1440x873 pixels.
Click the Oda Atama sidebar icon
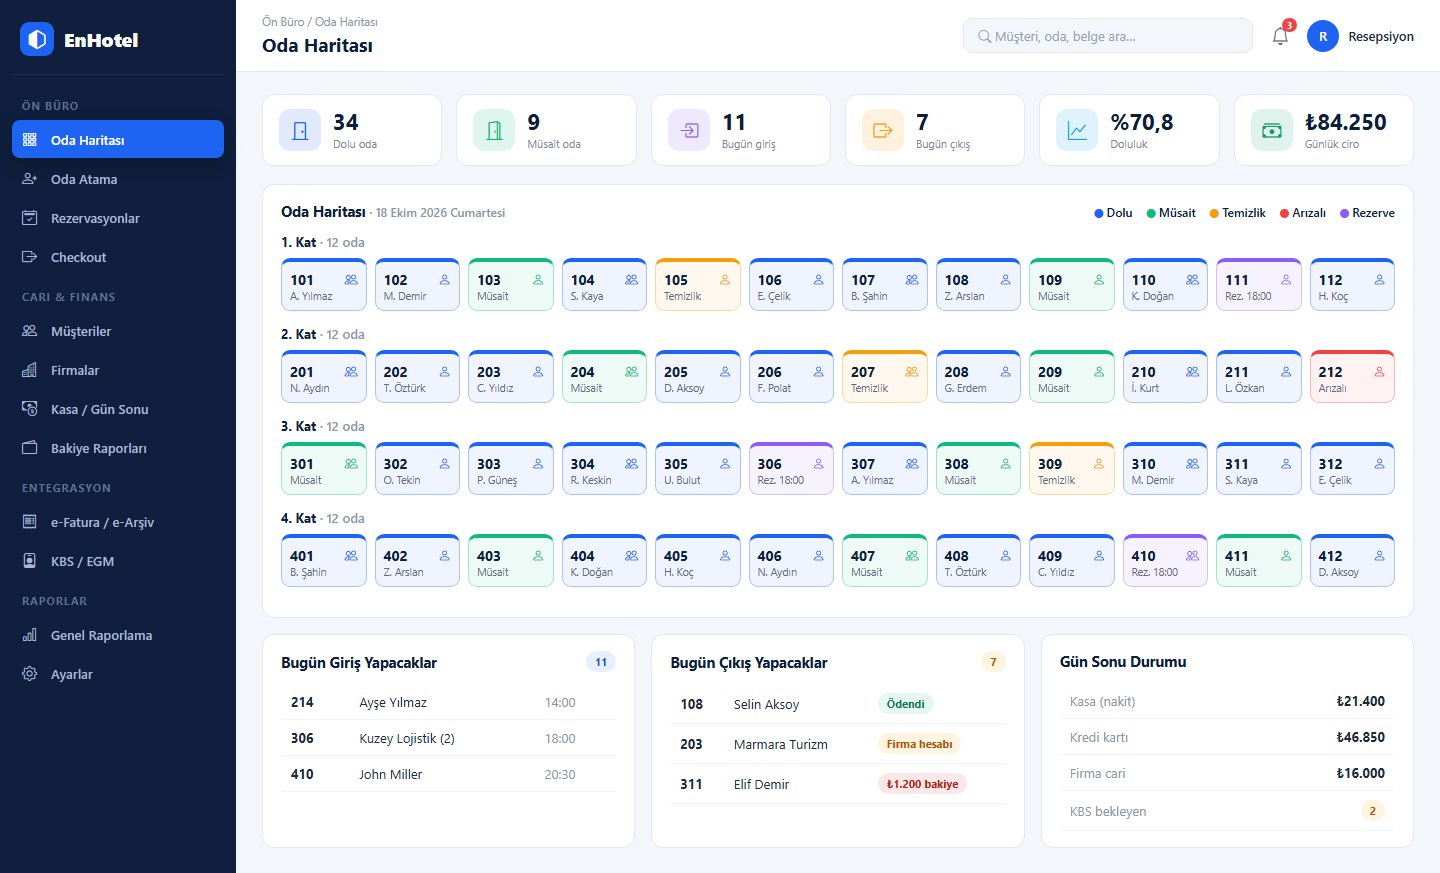[x=30, y=179]
